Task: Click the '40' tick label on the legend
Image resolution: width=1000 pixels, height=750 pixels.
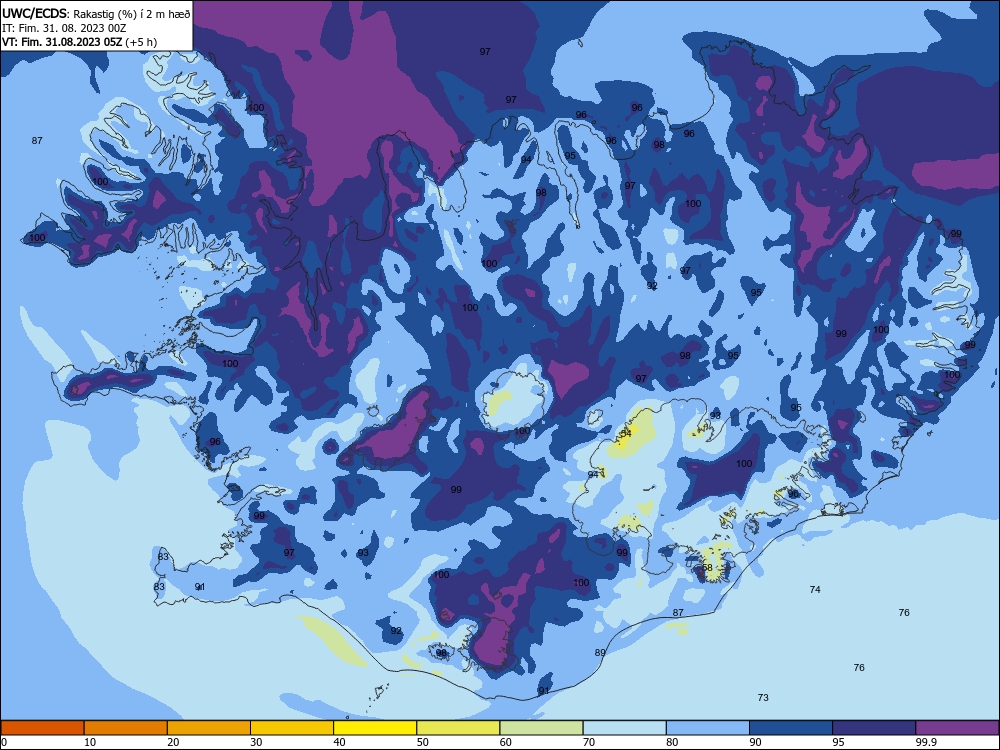Action: click(x=339, y=742)
